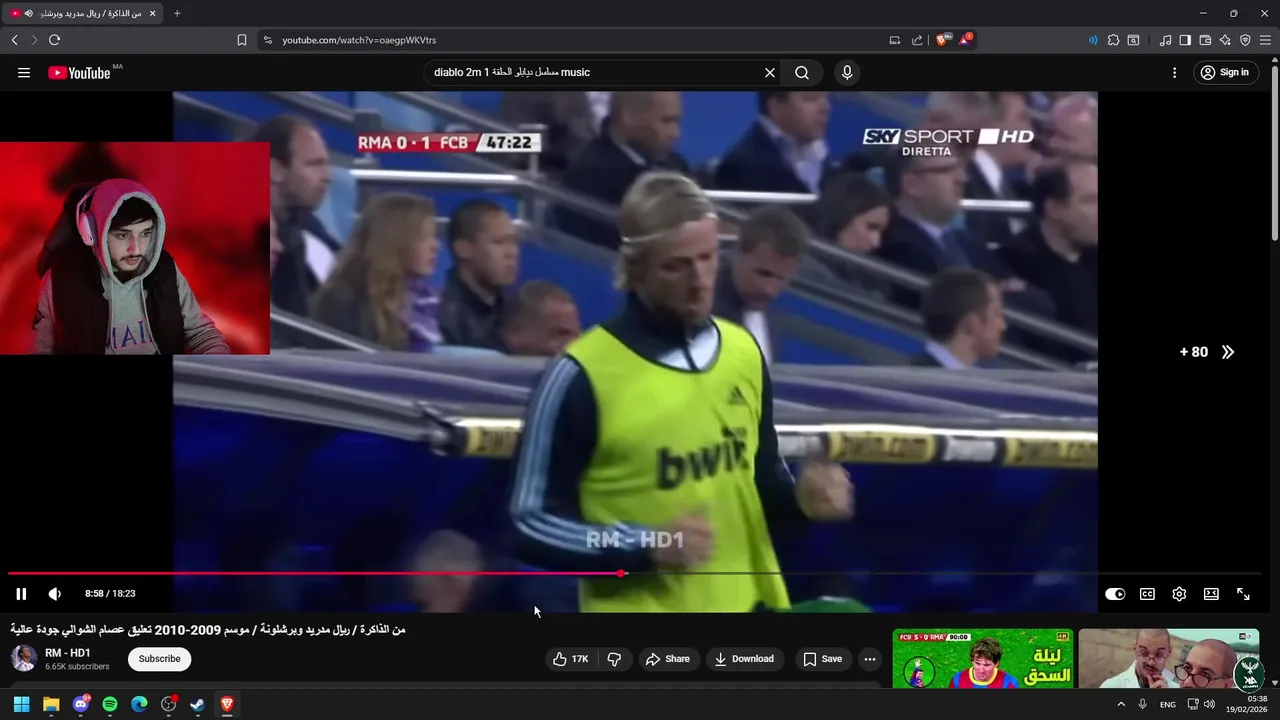1280x720 pixels.
Task: Open RM - HD1 channel avatar
Action: tap(24, 658)
